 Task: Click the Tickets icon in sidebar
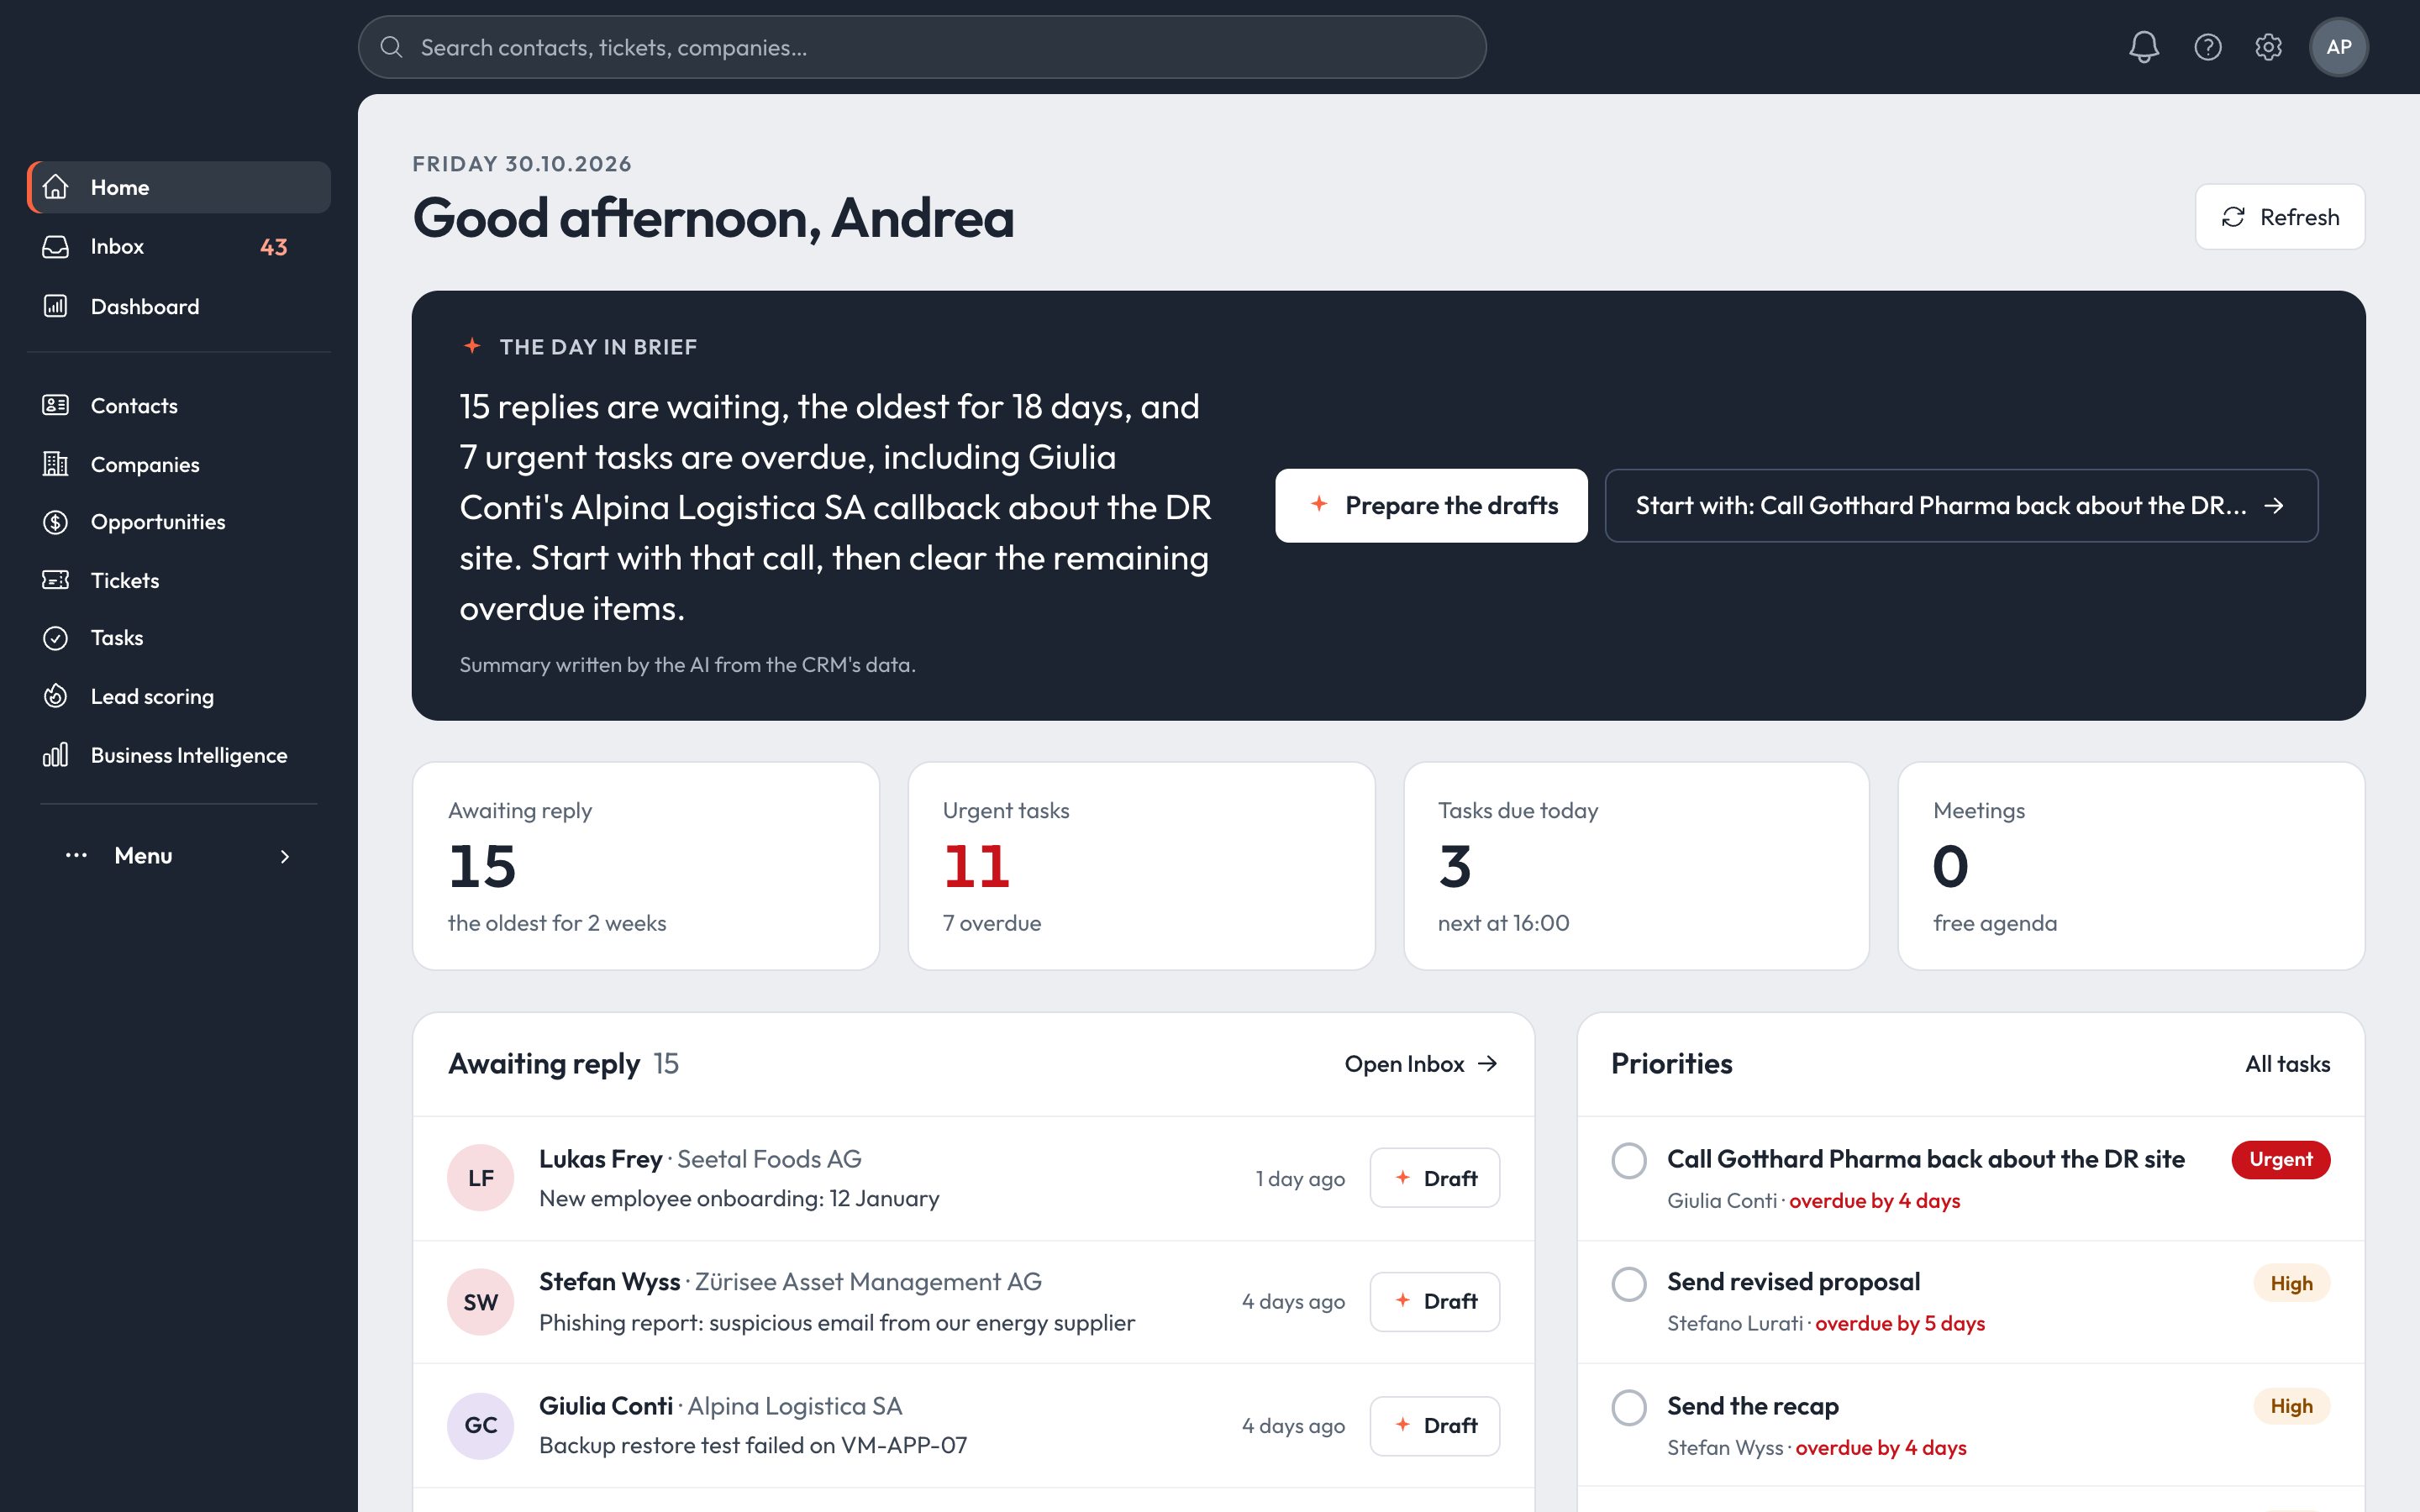56,580
